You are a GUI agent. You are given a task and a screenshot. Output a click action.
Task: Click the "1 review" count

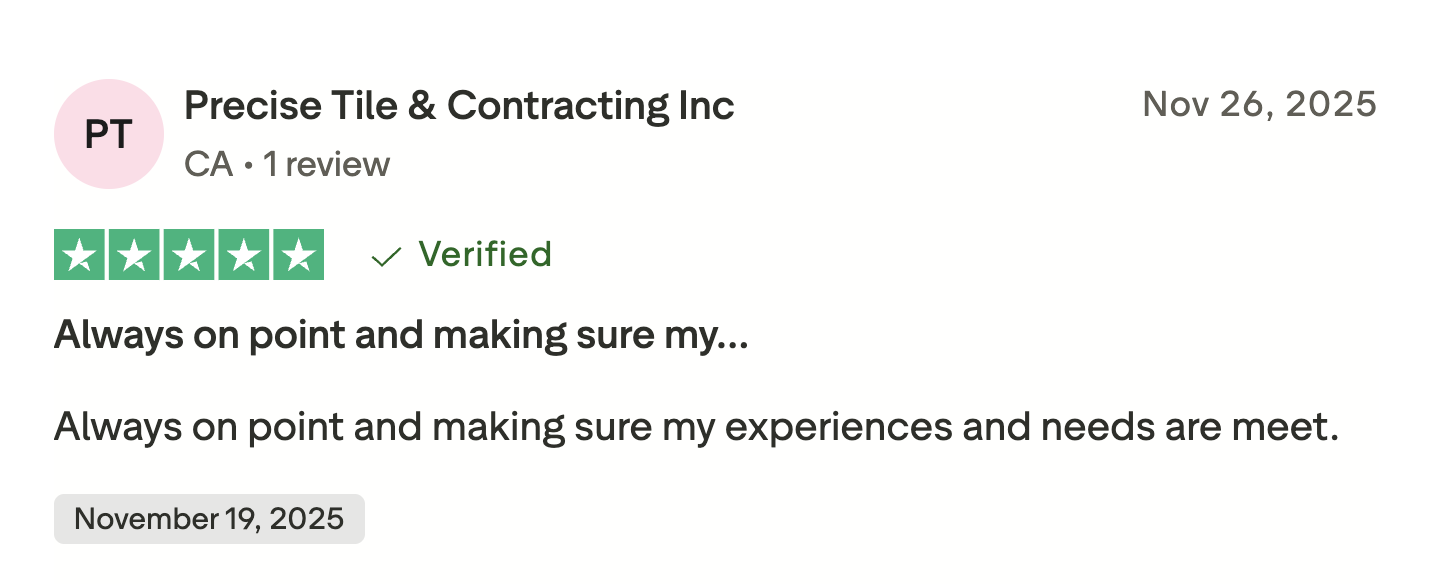[326, 164]
